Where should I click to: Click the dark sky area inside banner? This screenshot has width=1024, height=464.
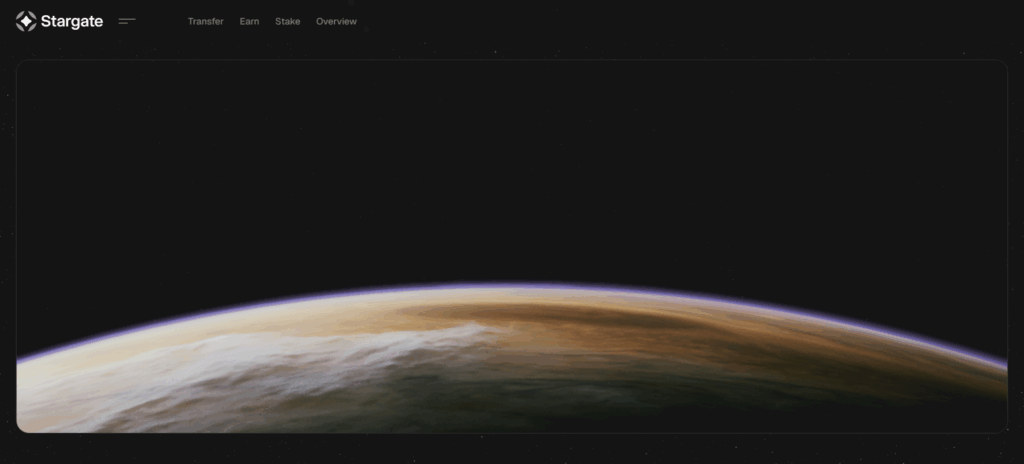[x=511, y=160]
